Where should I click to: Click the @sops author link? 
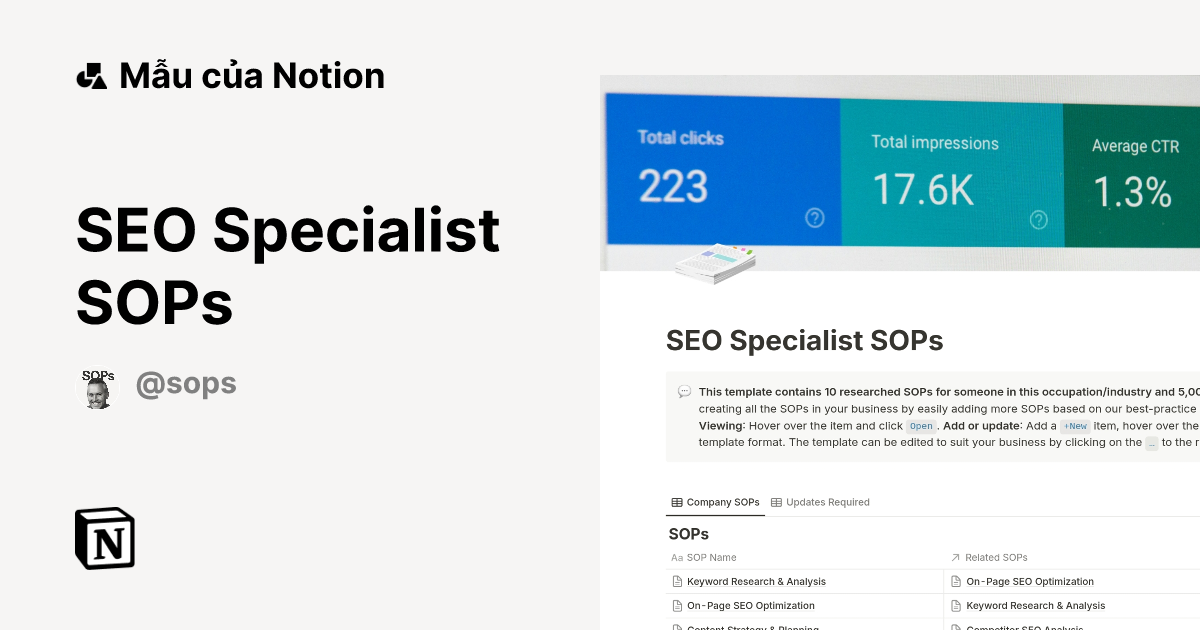point(186,383)
